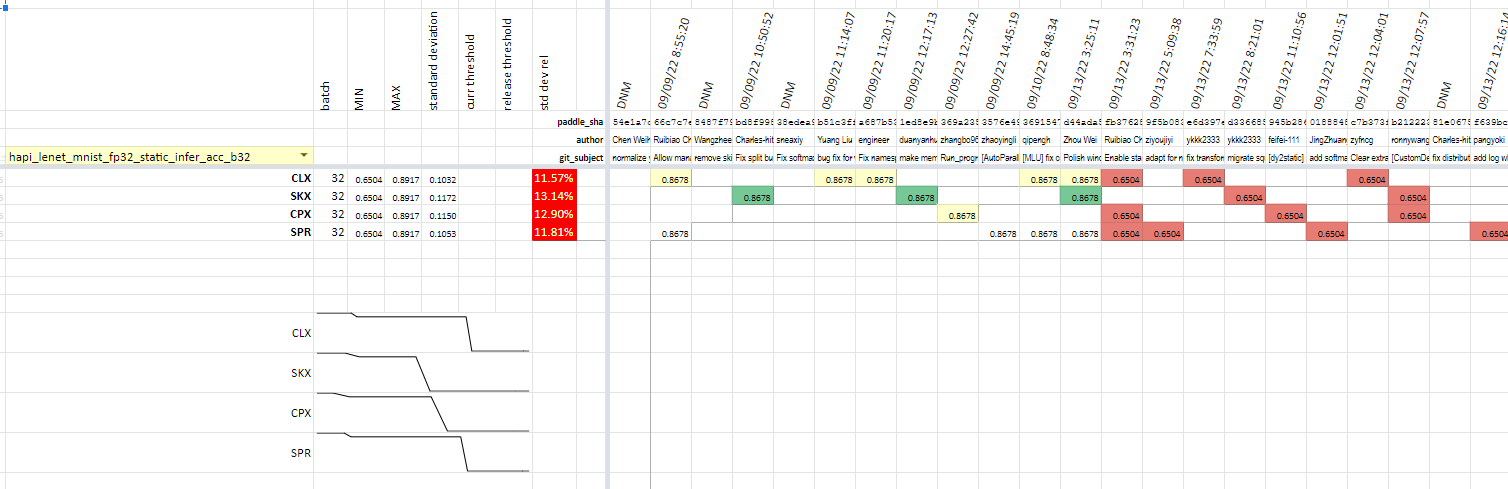This screenshot has width=1508, height=489.
Task: Click the 09/09/22 14:45:19 timestamp header
Action: 1001,61
